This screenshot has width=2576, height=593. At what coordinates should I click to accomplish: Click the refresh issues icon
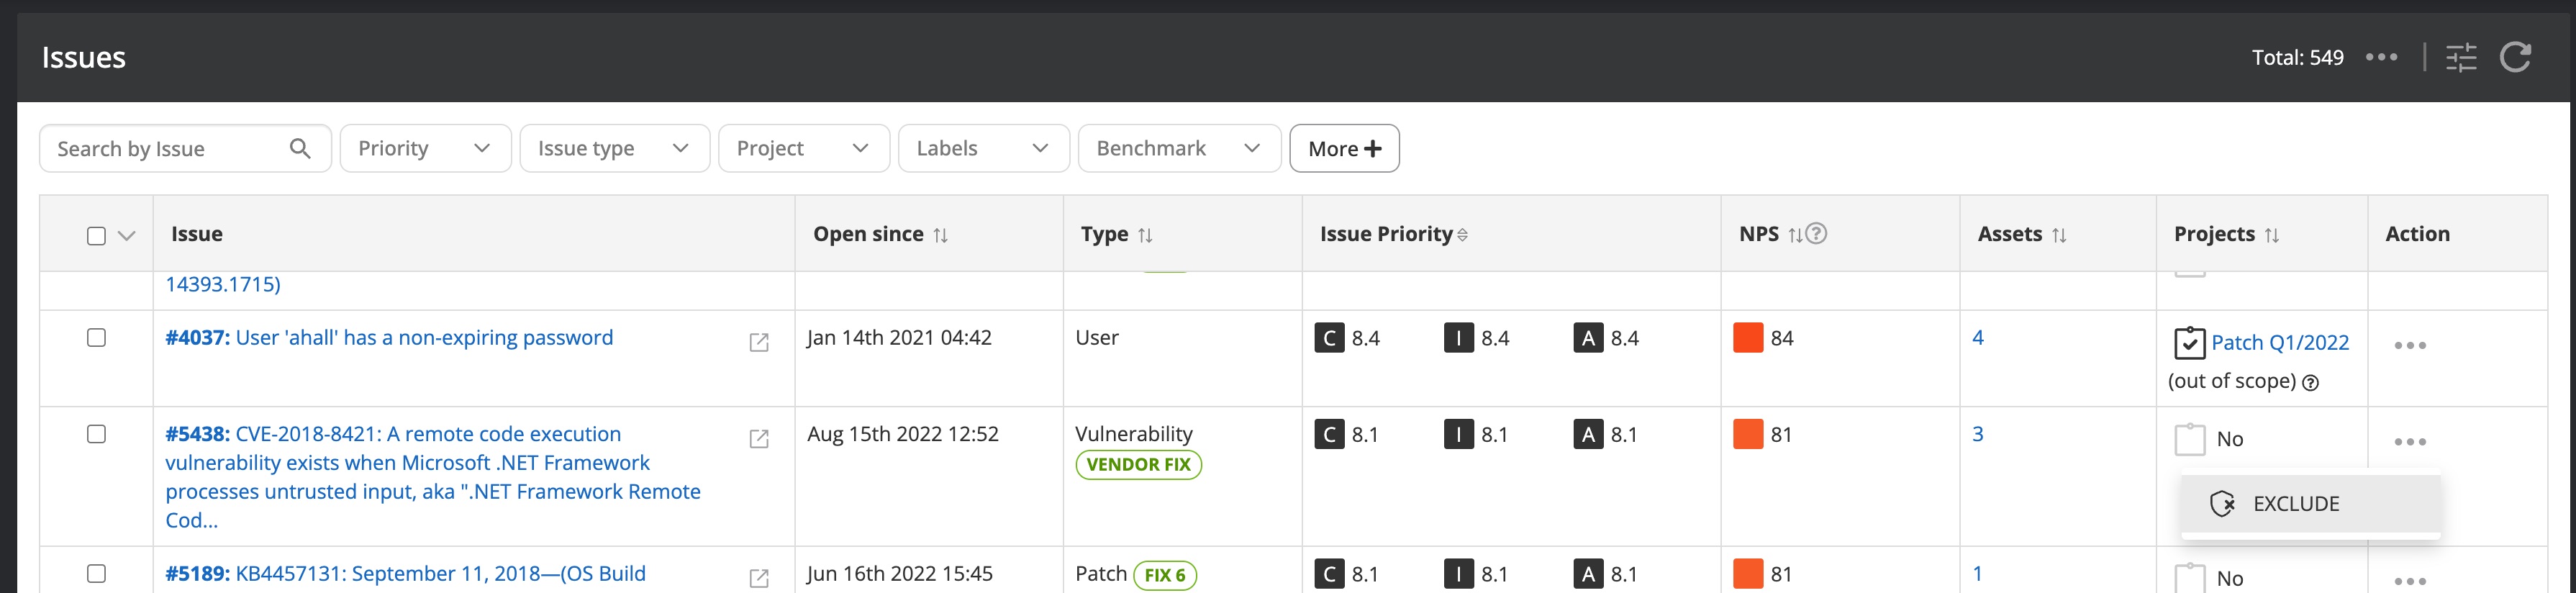click(x=2515, y=57)
